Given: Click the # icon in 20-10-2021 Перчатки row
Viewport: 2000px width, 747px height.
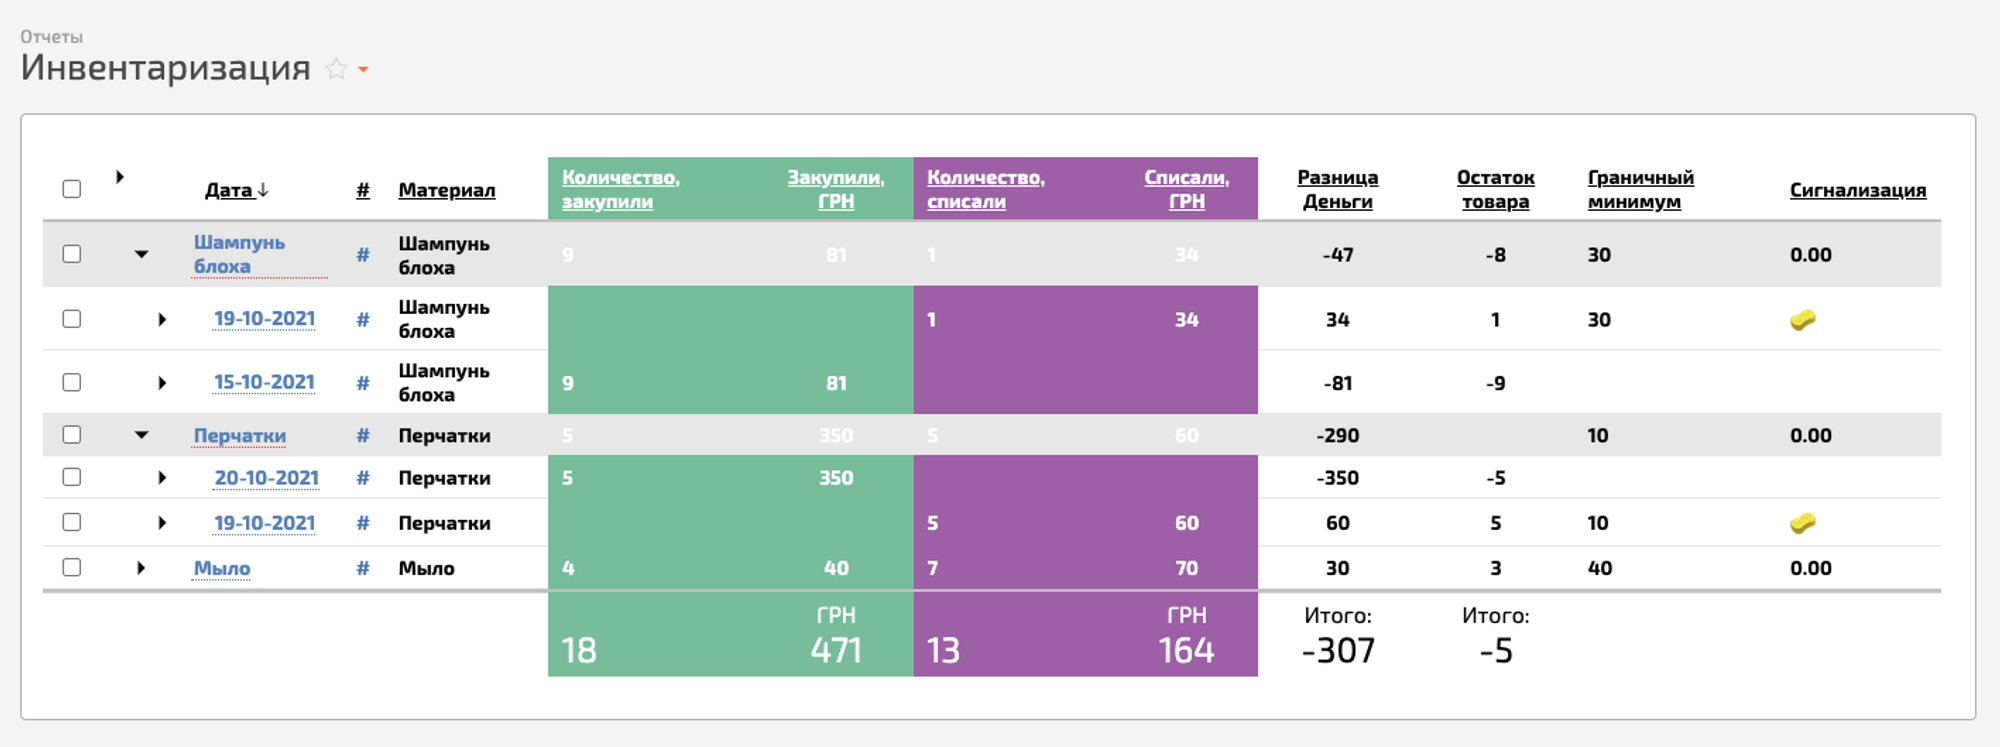Looking at the screenshot, I should (363, 478).
